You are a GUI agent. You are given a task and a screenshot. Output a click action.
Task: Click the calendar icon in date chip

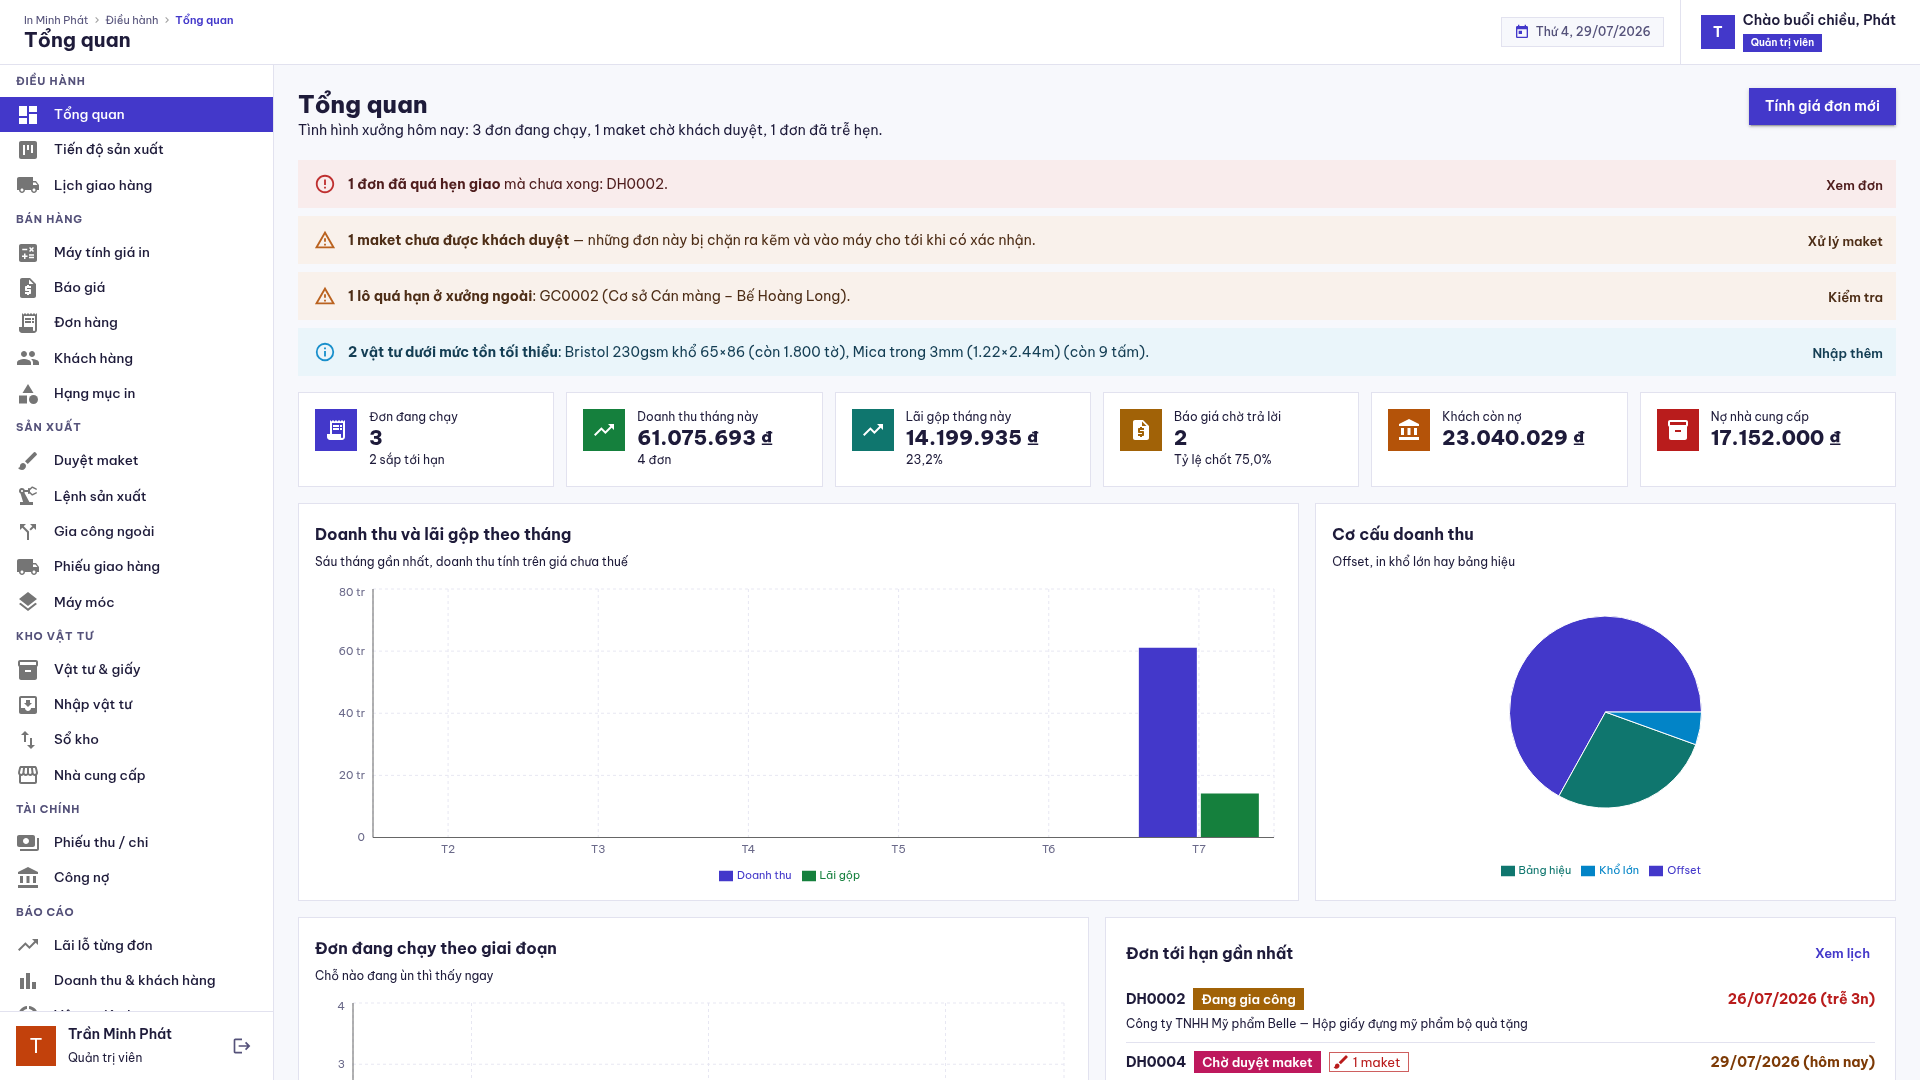[x=1521, y=32]
